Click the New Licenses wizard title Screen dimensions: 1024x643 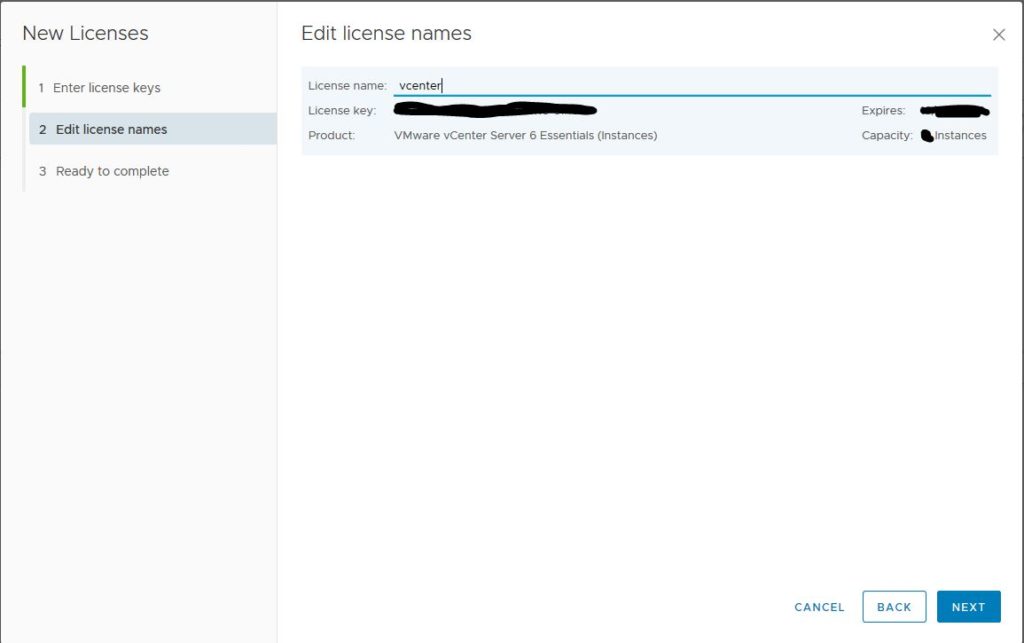86,33
